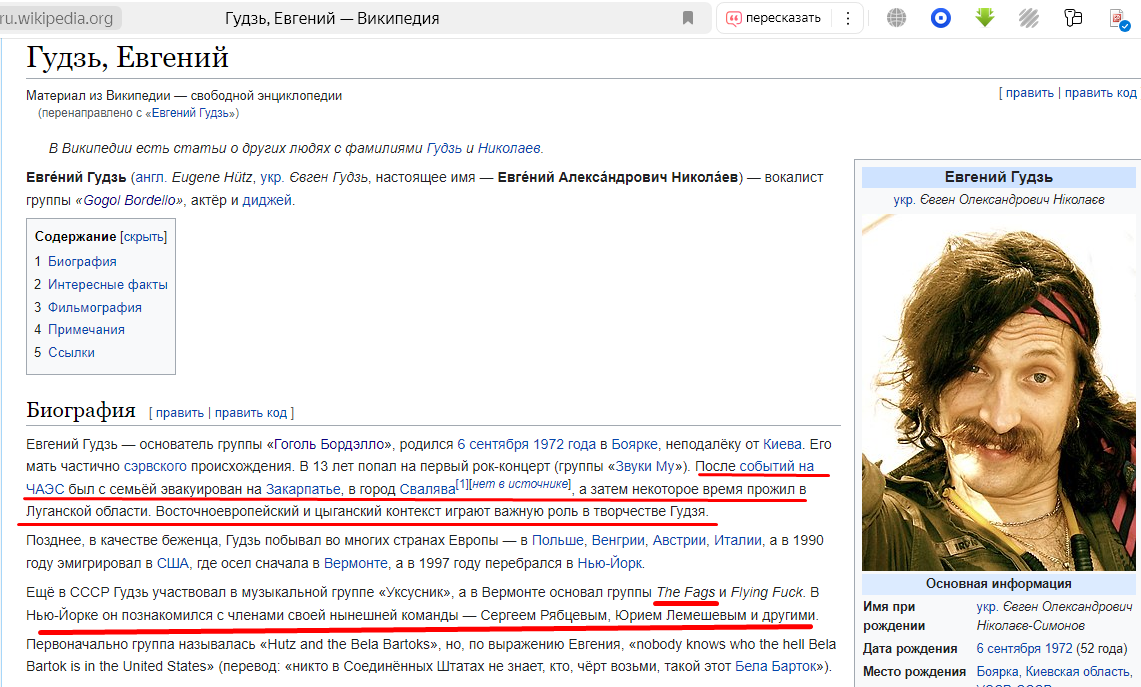Open the 'укр.' link under infobox title
This screenshot has width=1141, height=687.
(x=905, y=199)
